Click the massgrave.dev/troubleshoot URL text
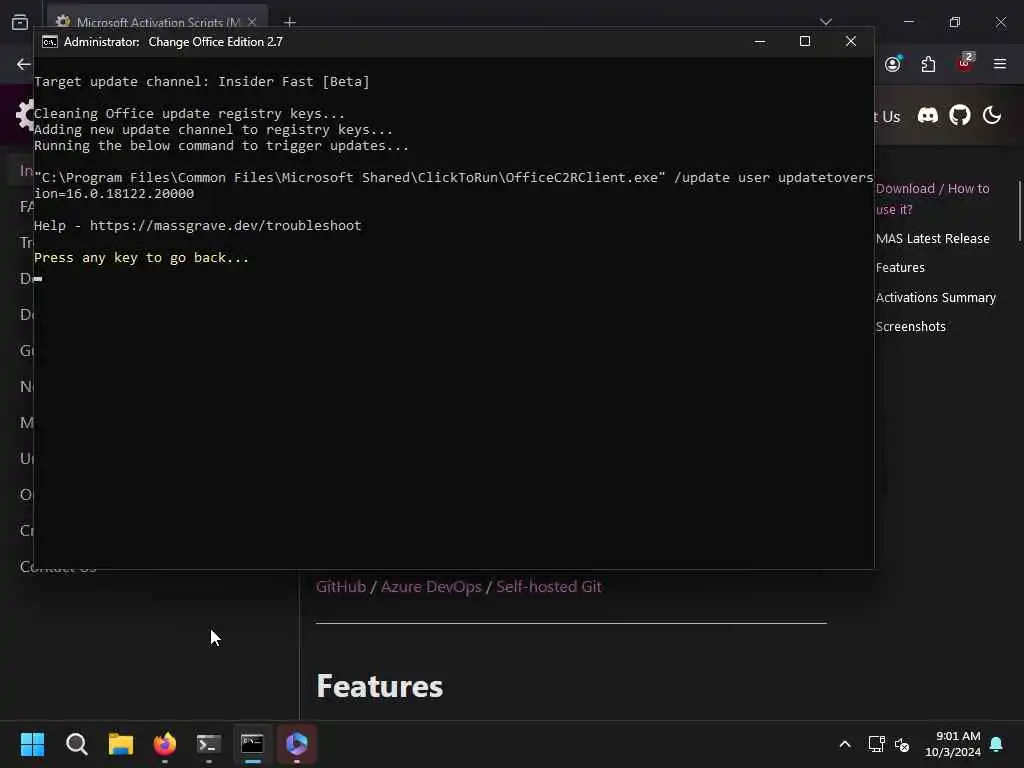Image resolution: width=1024 pixels, height=768 pixels. [x=225, y=225]
